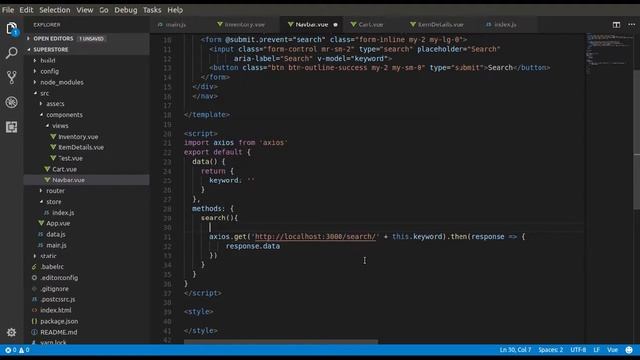Open the Debug view in activity bar
The height and width of the screenshot is (360, 640).
[x=11, y=102]
